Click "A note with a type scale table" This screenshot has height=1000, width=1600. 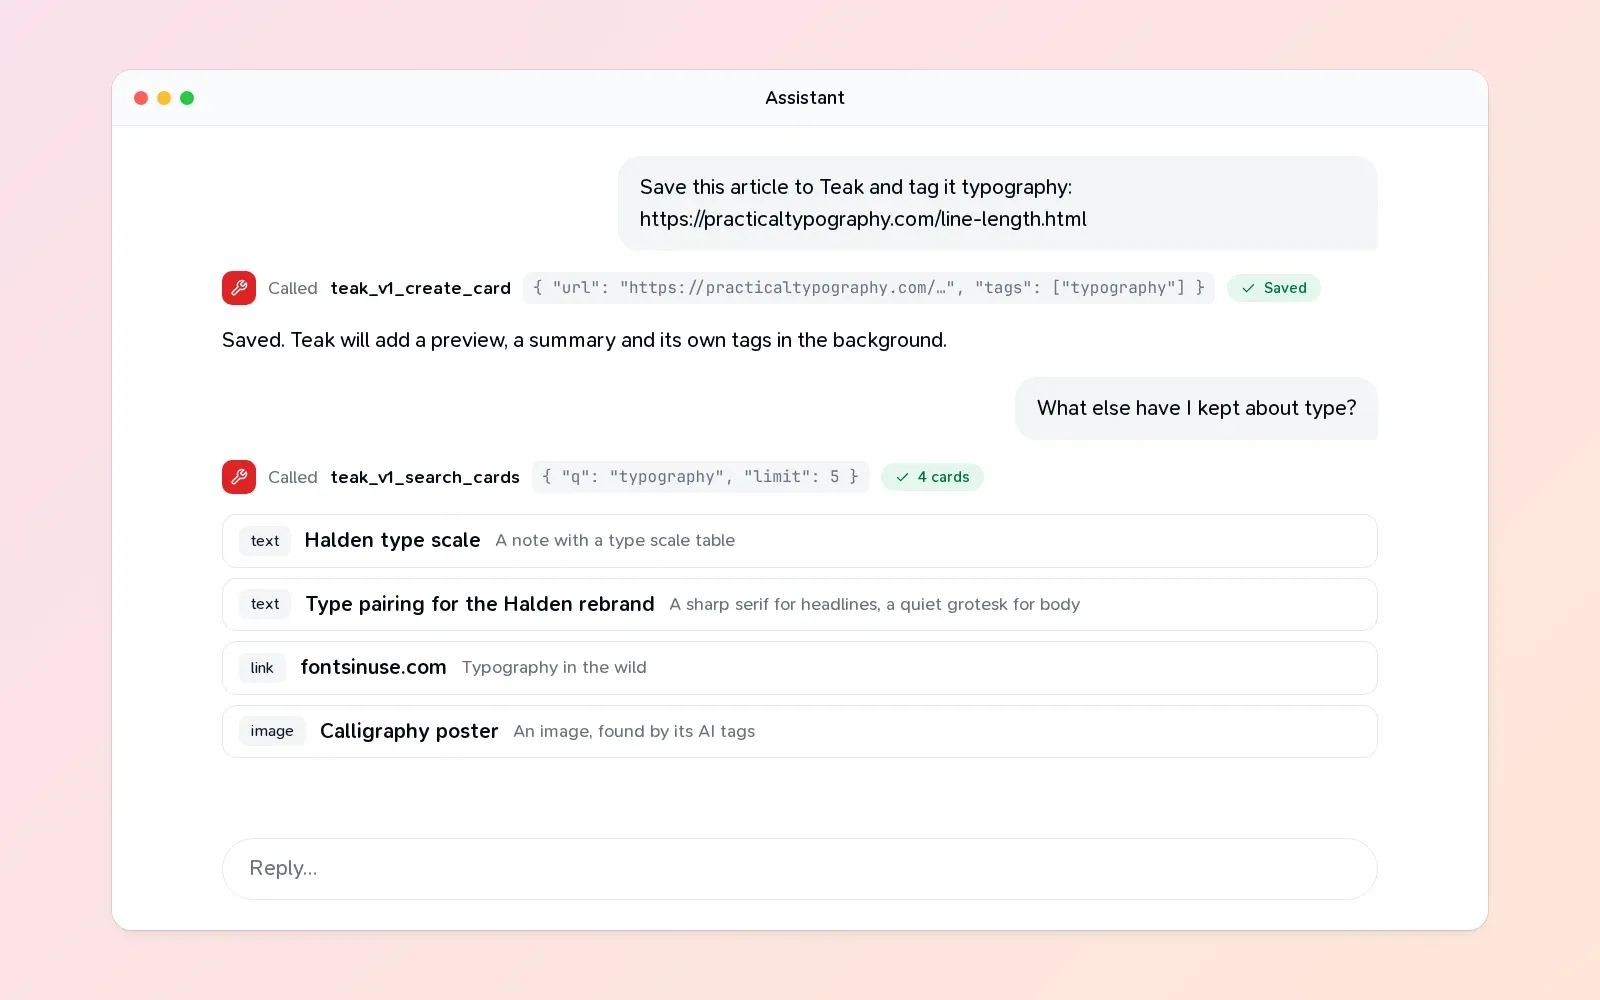pyautogui.click(x=615, y=540)
